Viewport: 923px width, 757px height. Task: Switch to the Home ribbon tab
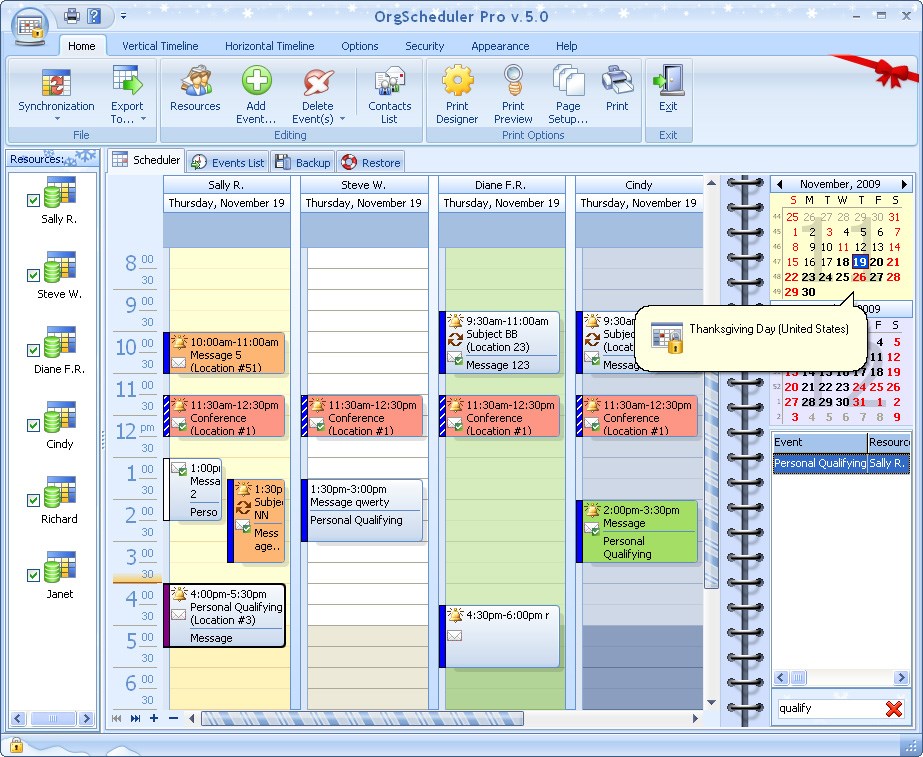(x=82, y=46)
